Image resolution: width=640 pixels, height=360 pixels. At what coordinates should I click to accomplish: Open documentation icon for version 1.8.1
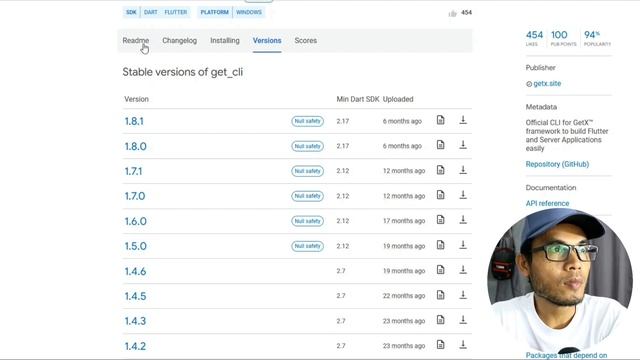click(440, 120)
